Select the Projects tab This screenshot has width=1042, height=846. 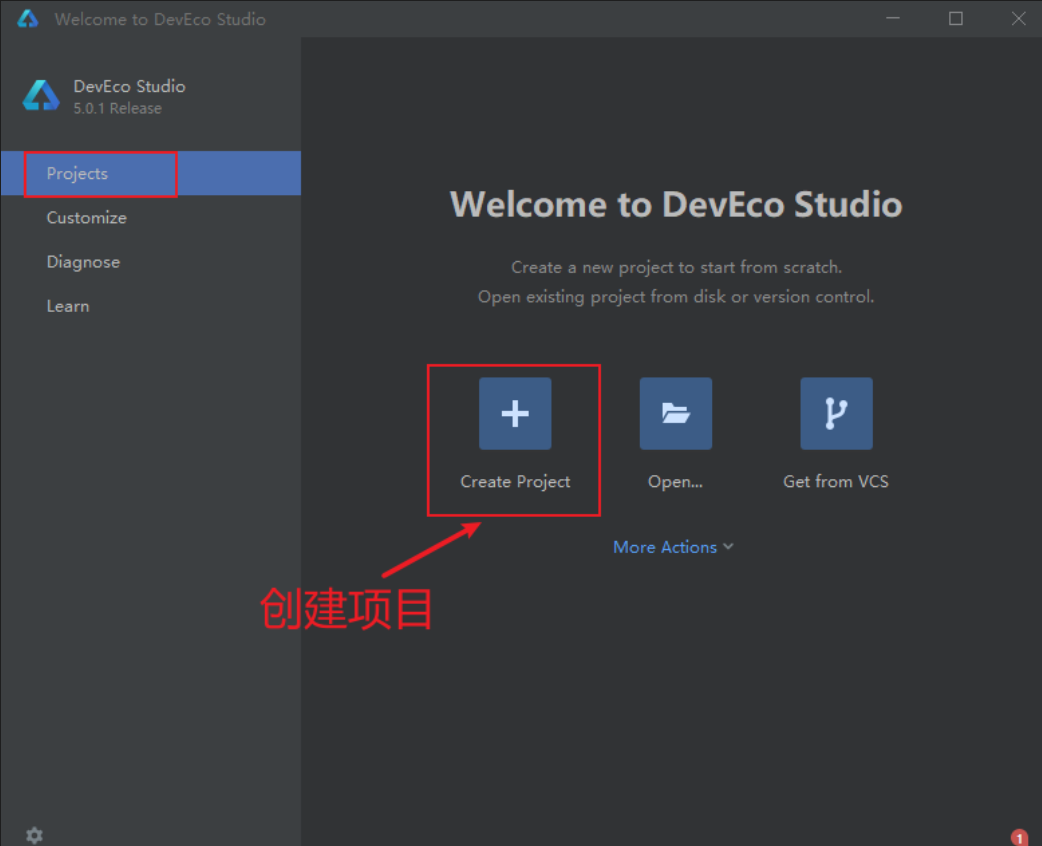[151, 173]
